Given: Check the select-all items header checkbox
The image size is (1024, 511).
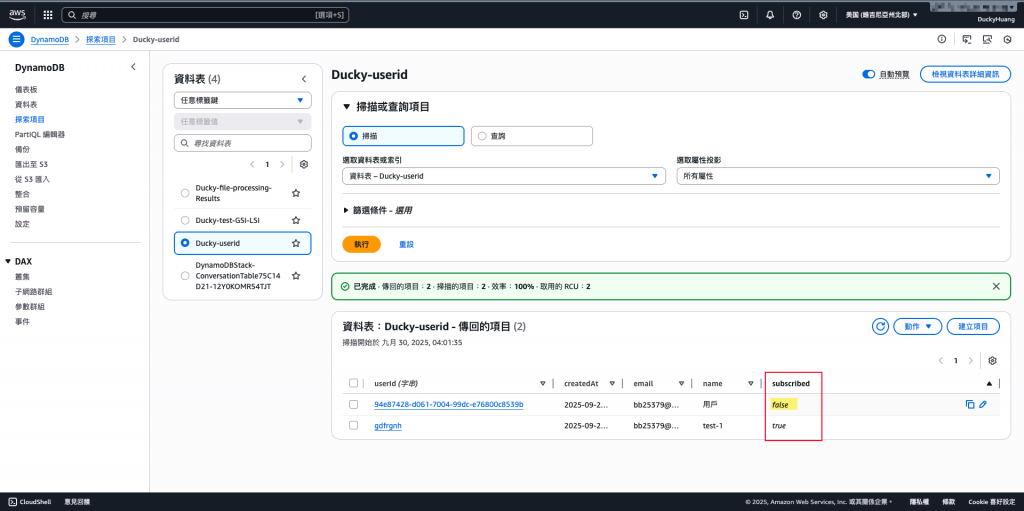Looking at the screenshot, I should (x=353, y=384).
